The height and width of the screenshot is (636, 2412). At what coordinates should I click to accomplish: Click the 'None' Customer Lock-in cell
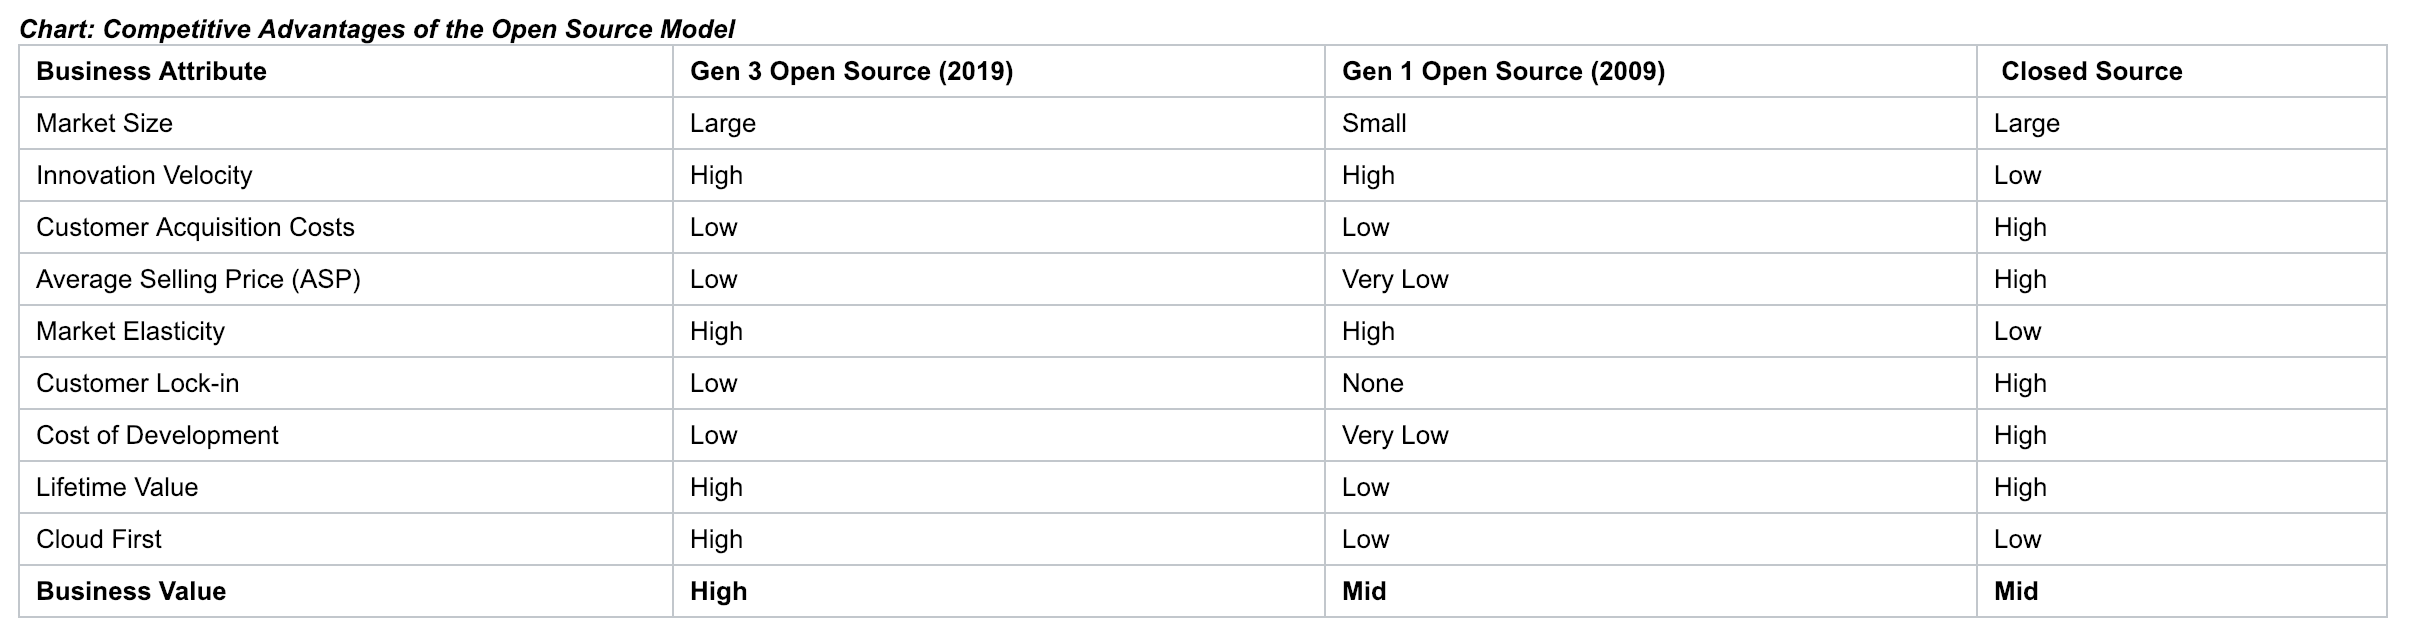[x=1372, y=383]
